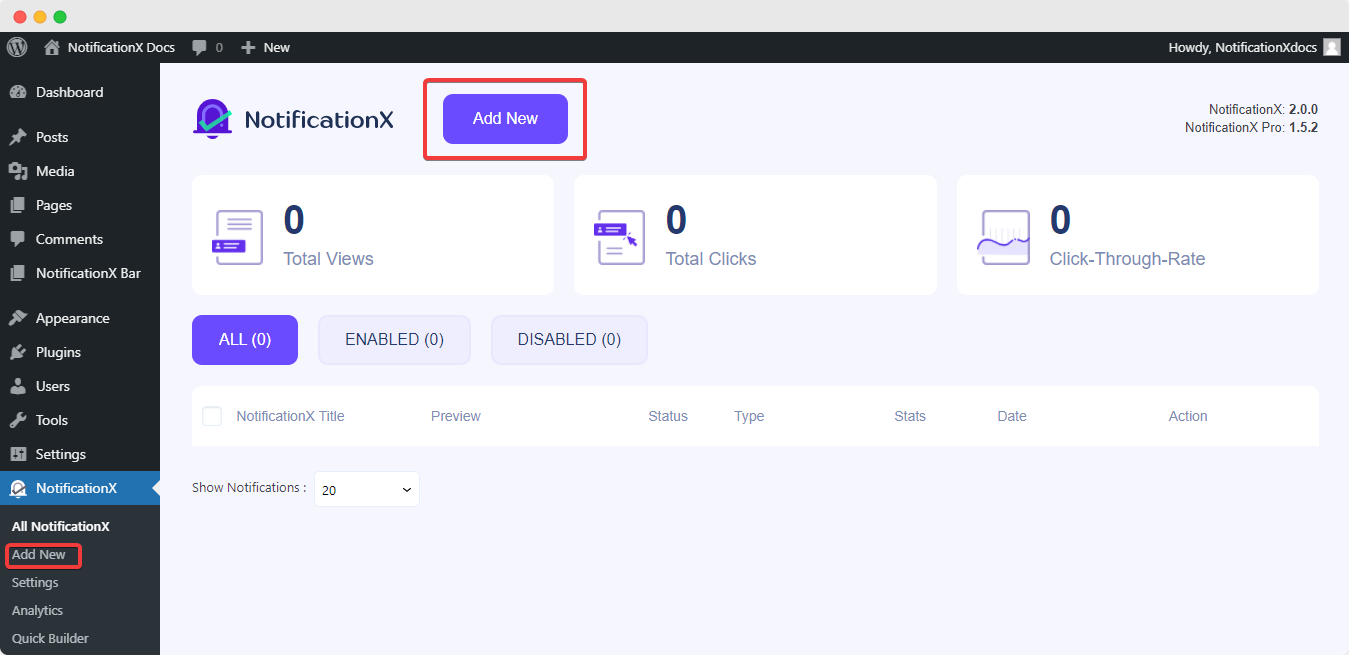Switch to the ALL (0) tab
Viewport: 1349px width, 655px height.
tap(245, 340)
